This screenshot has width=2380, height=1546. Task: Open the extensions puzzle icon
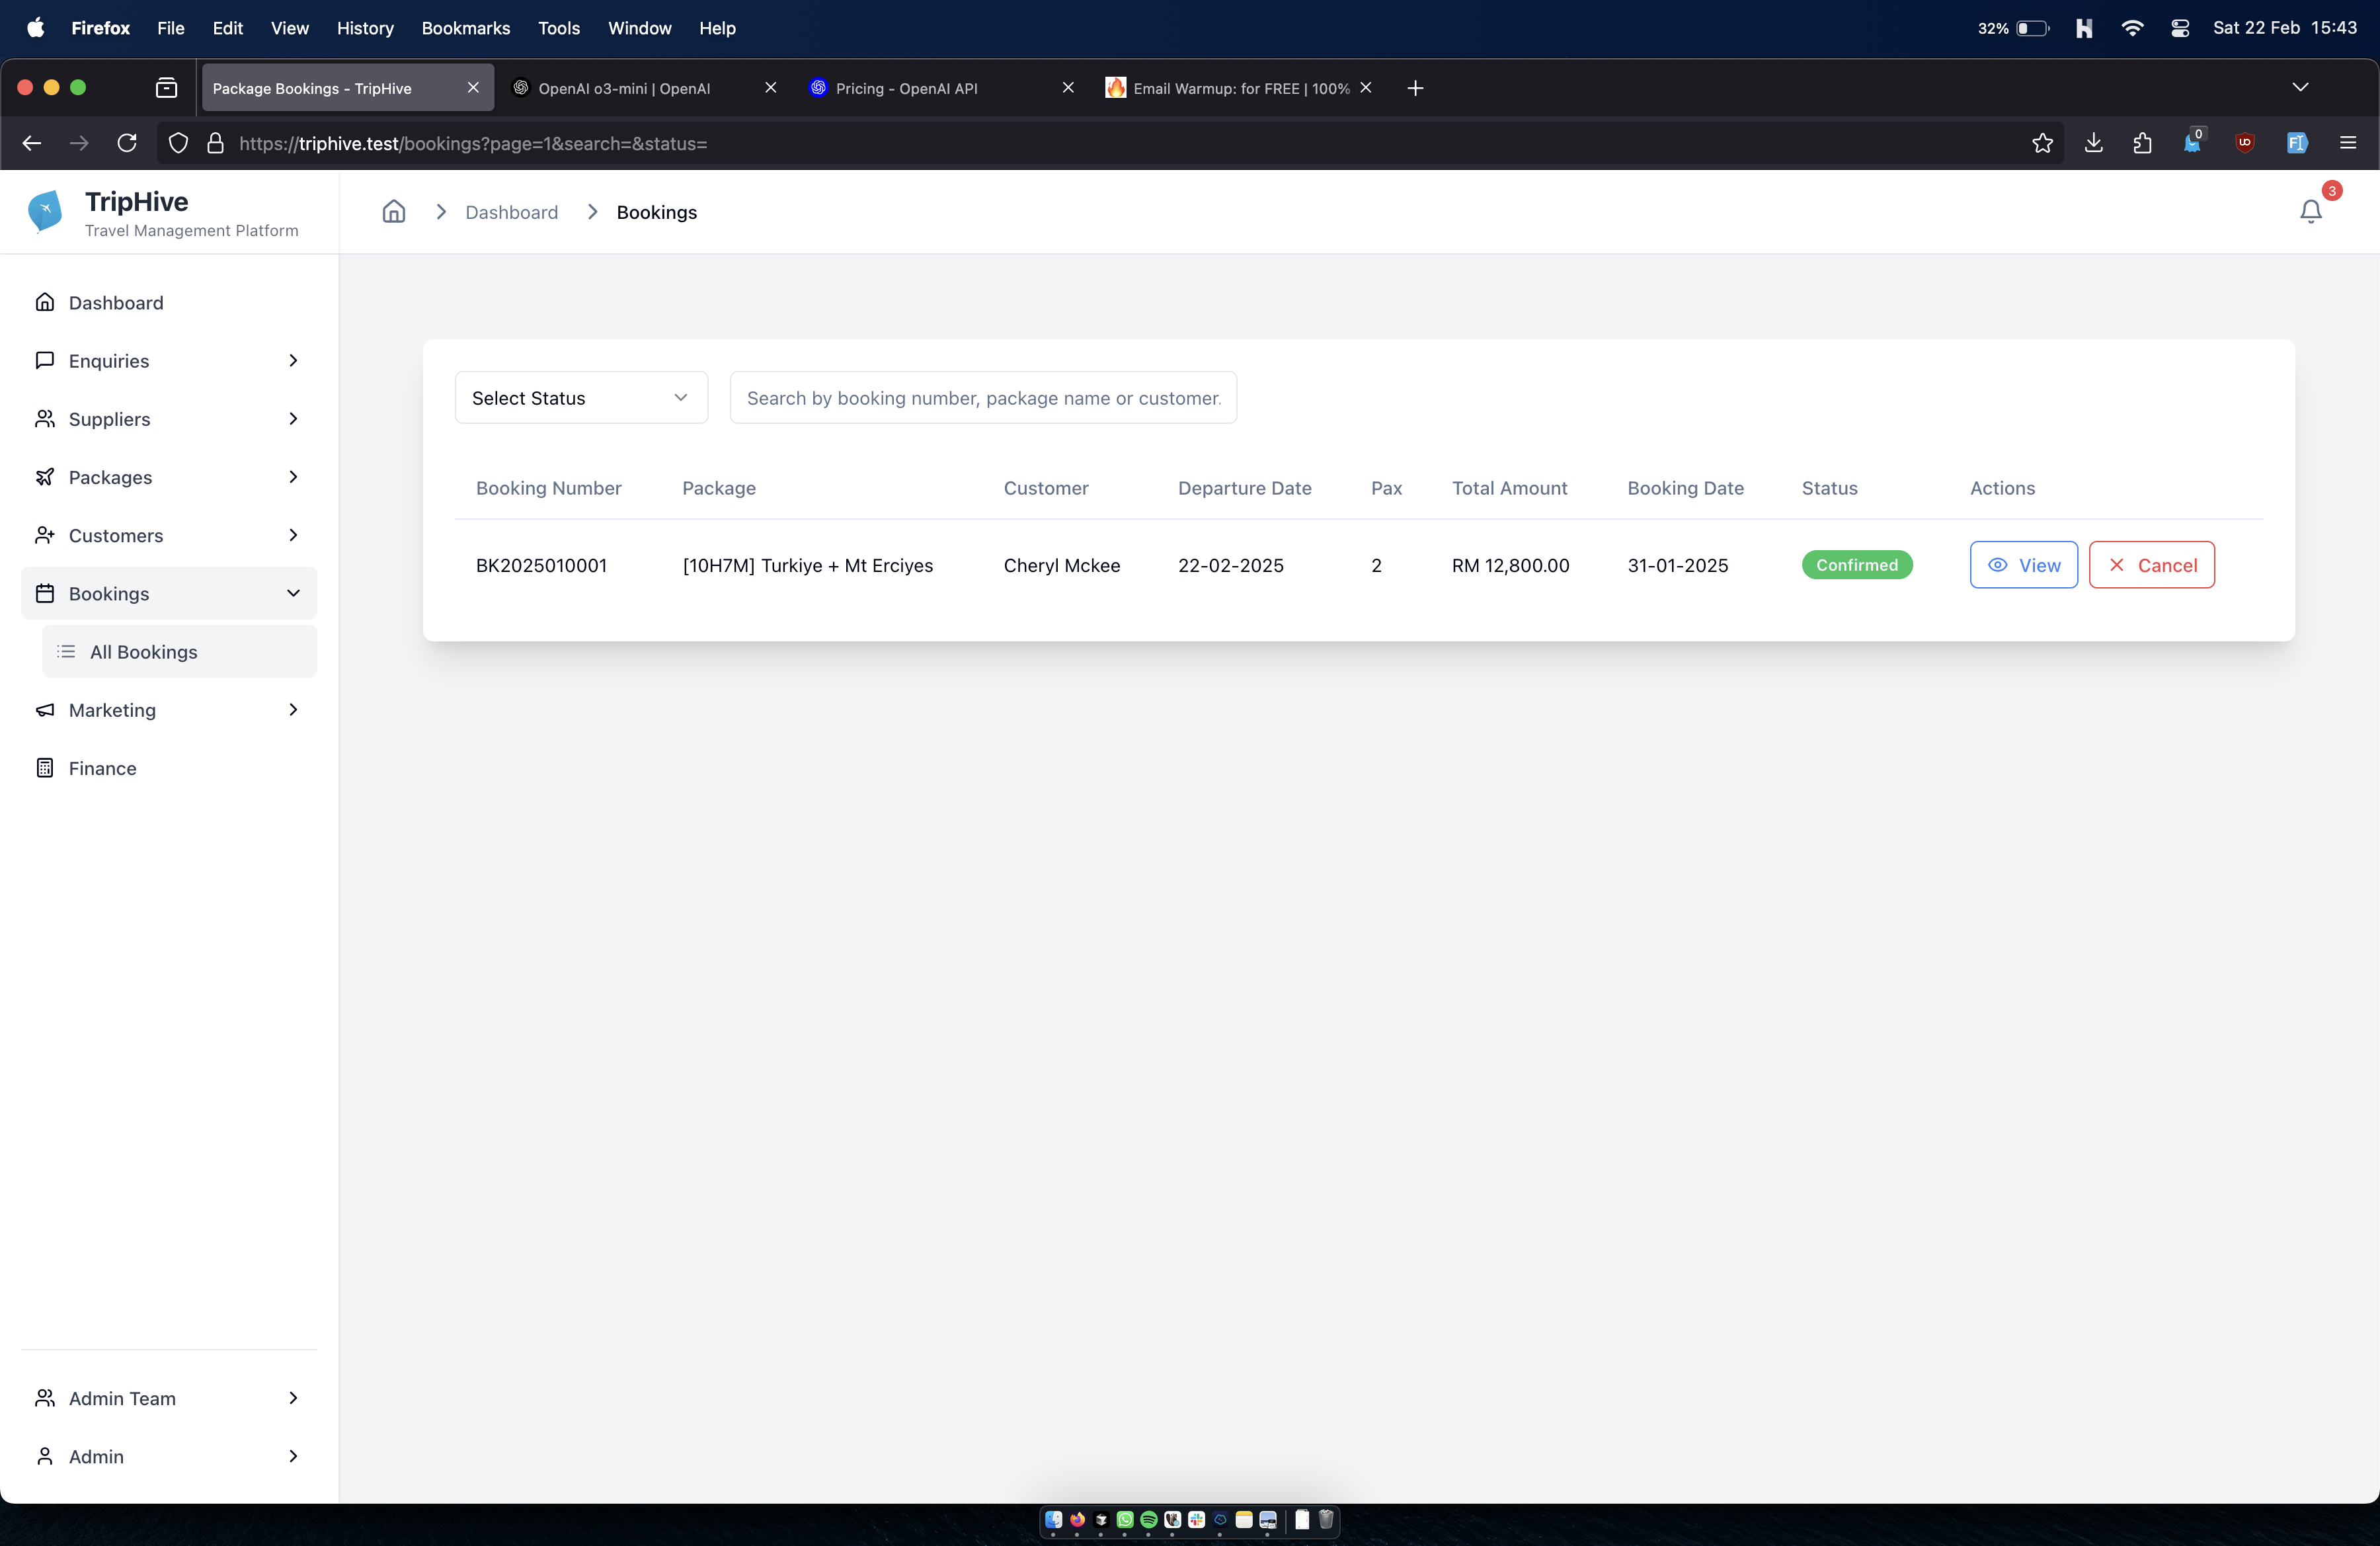click(x=2142, y=143)
